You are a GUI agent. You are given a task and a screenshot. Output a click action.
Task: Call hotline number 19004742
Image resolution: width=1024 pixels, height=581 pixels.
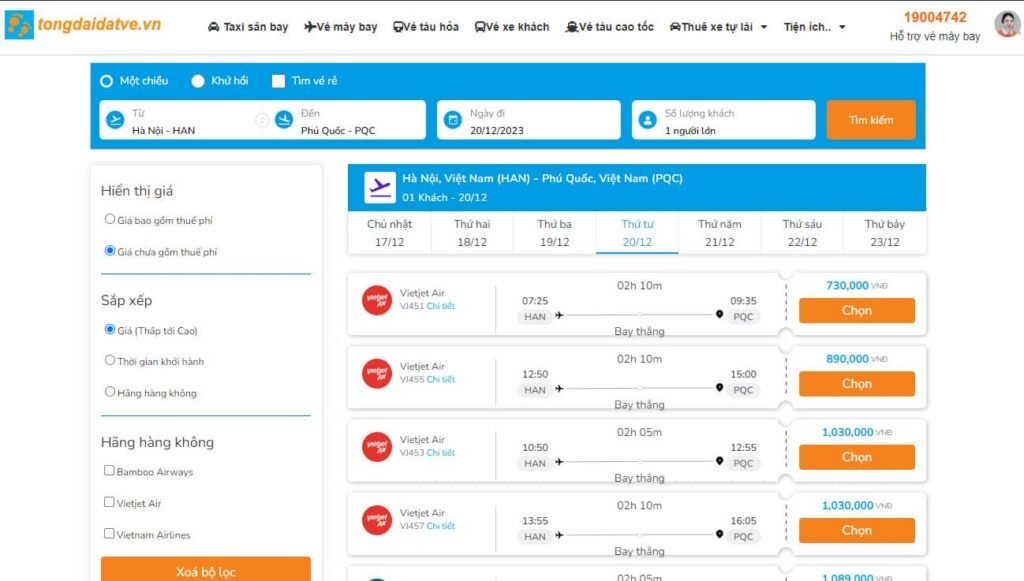(935, 17)
